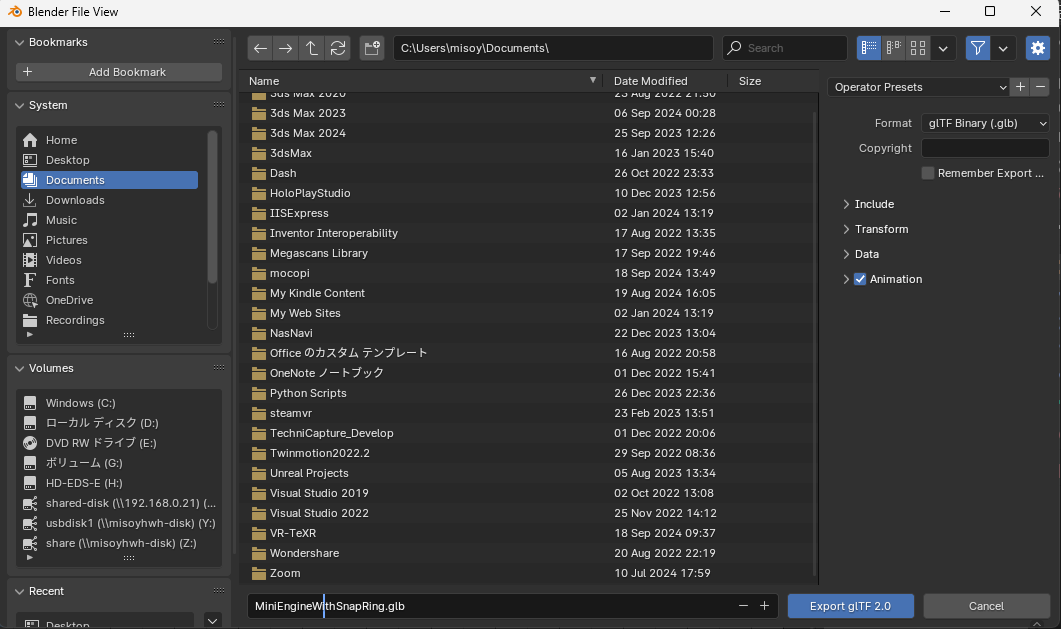Open the Windows (C:) volume
This screenshot has height=629, width=1061.
(80, 403)
